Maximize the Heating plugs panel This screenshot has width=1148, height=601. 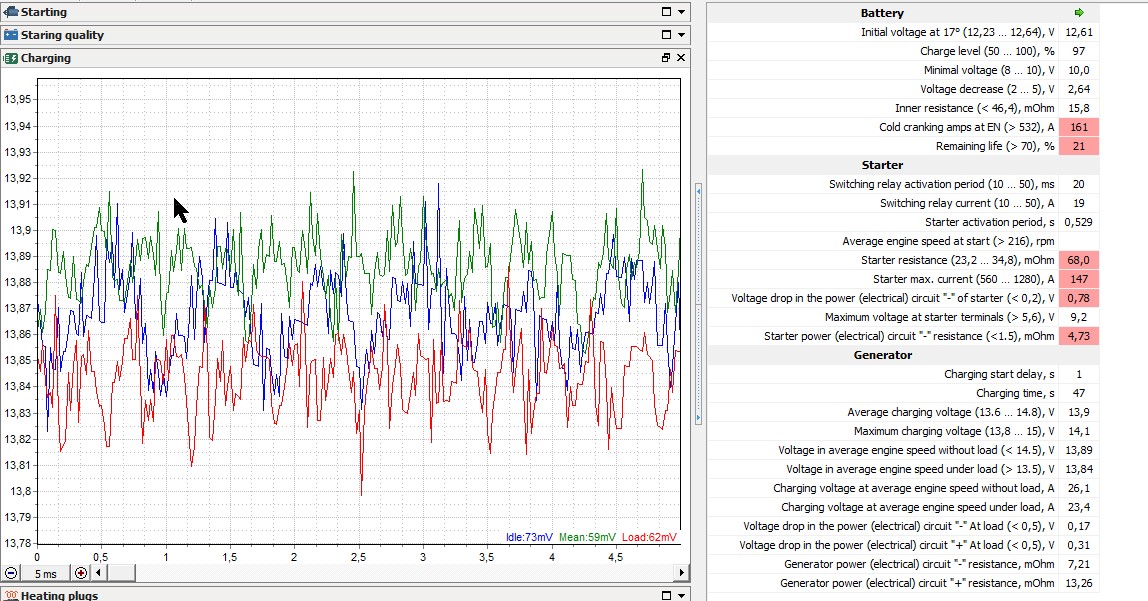coord(666,595)
